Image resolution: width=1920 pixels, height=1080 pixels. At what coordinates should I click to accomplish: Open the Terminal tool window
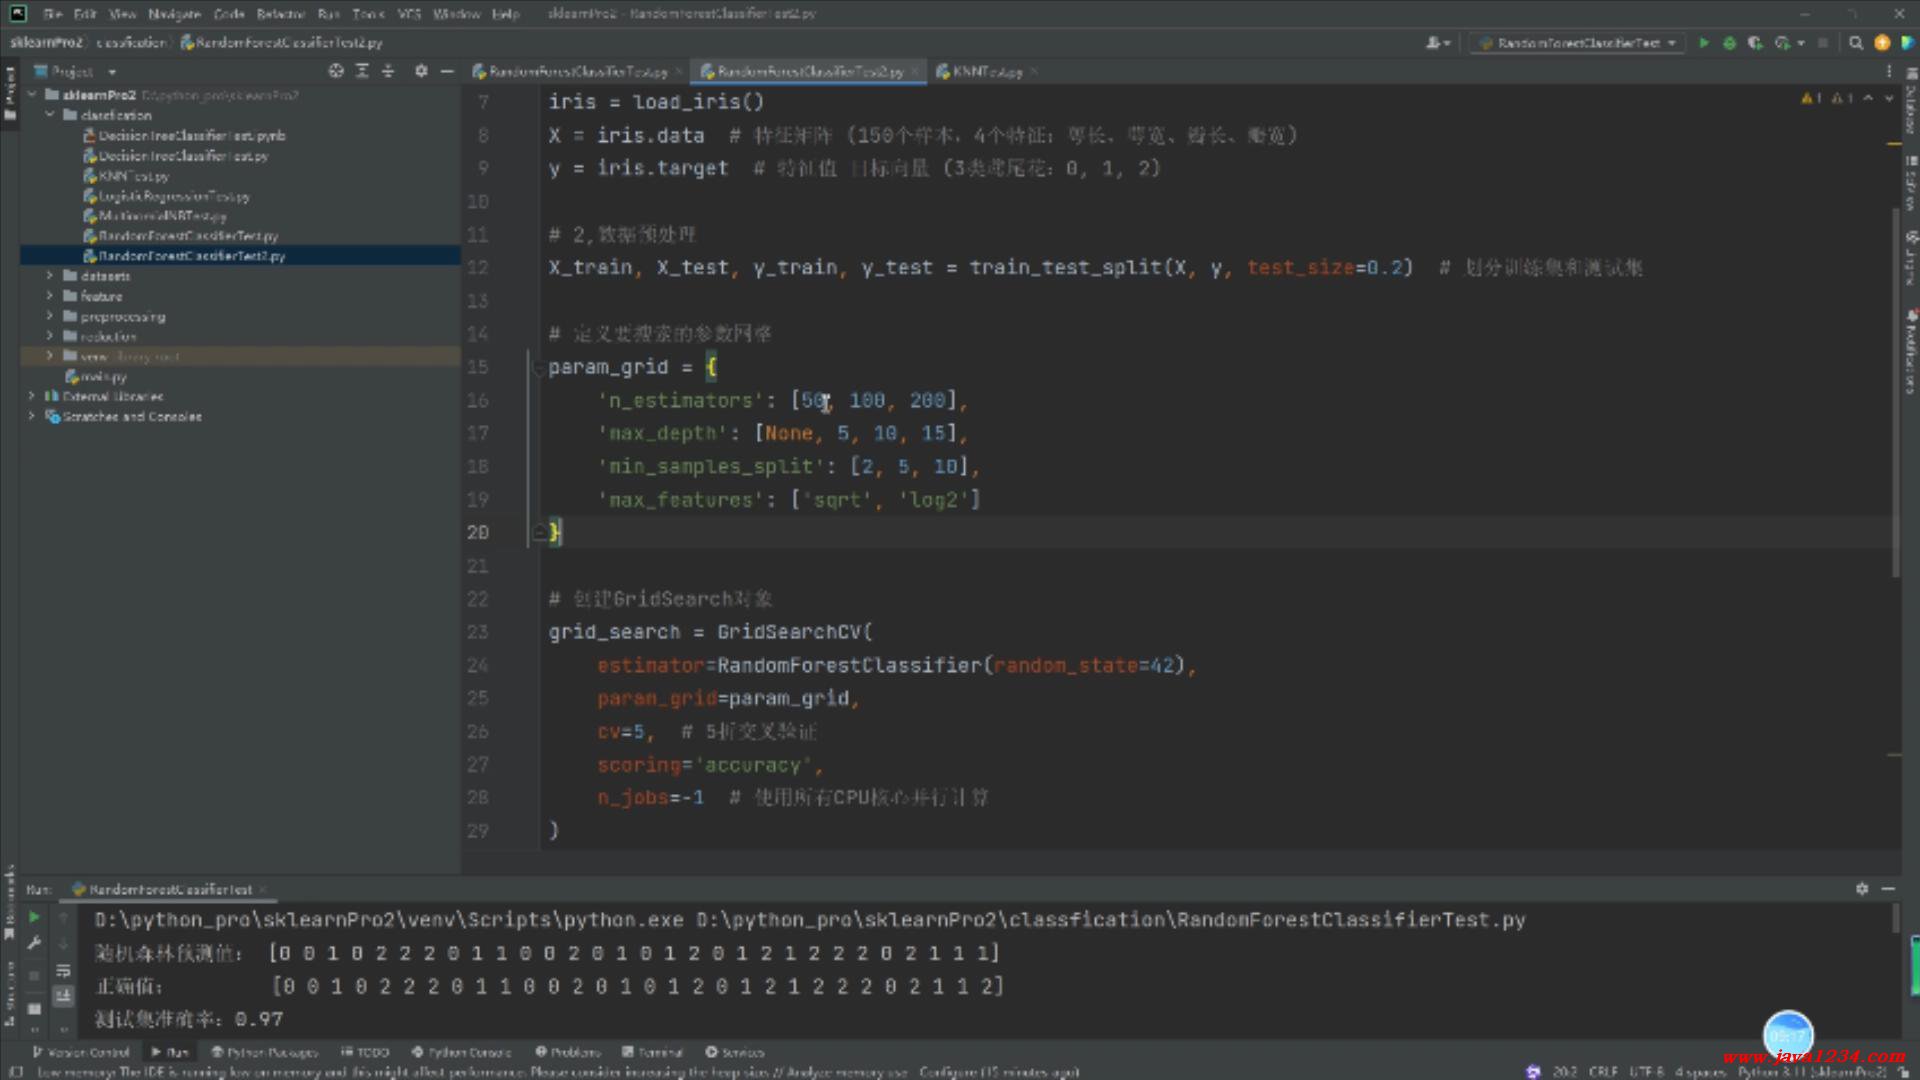point(652,1052)
